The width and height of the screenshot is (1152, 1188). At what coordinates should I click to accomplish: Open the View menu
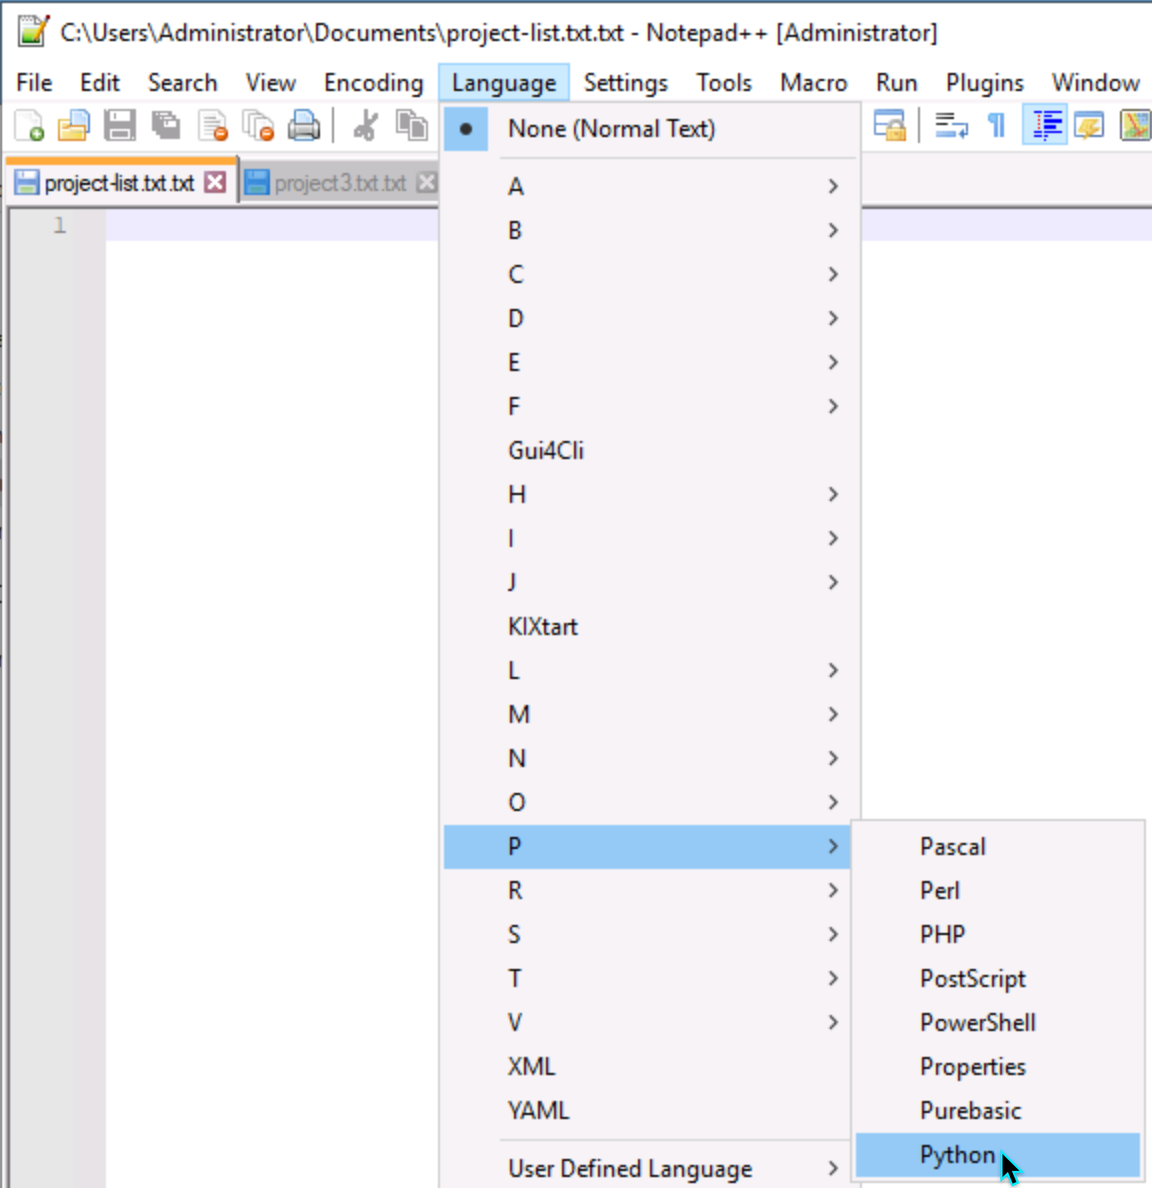pos(271,83)
